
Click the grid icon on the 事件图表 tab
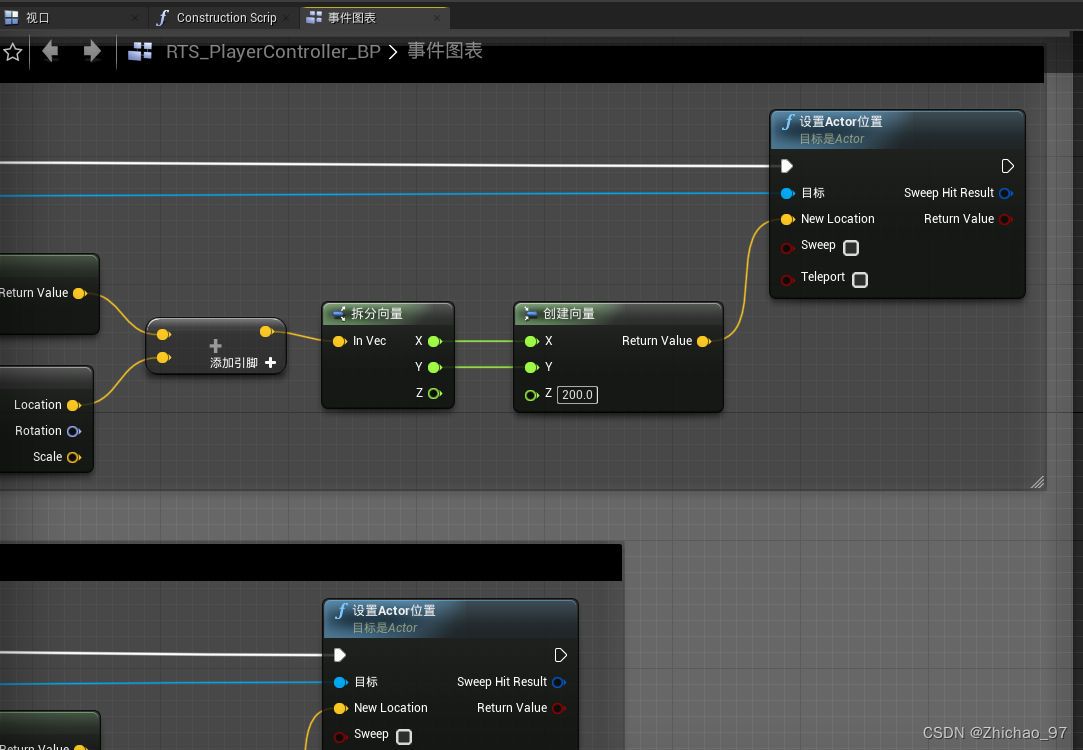[313, 17]
